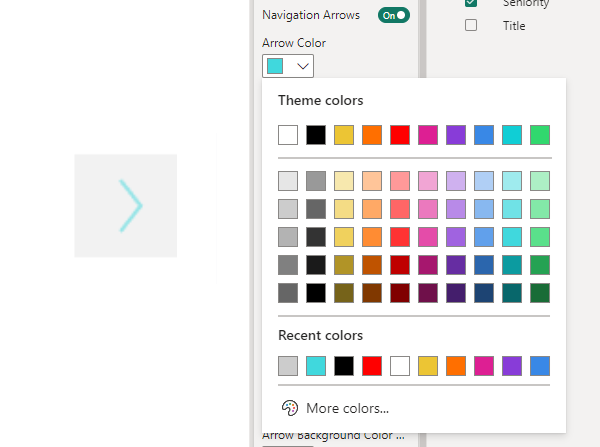Pick the red theme color swatch
Screen dimensions: 600x447
coord(400,135)
